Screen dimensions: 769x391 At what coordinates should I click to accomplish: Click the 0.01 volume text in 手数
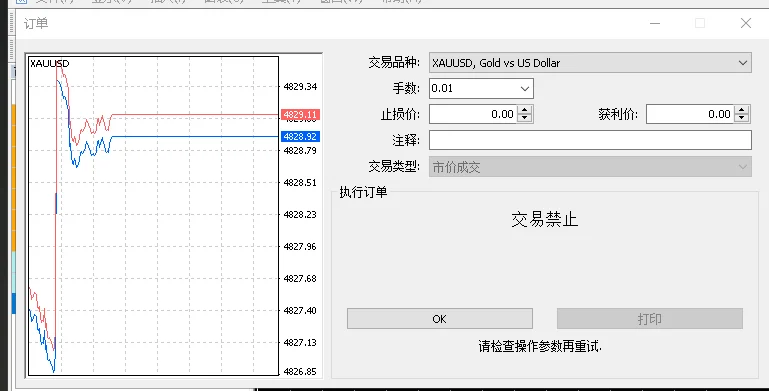tap(442, 88)
